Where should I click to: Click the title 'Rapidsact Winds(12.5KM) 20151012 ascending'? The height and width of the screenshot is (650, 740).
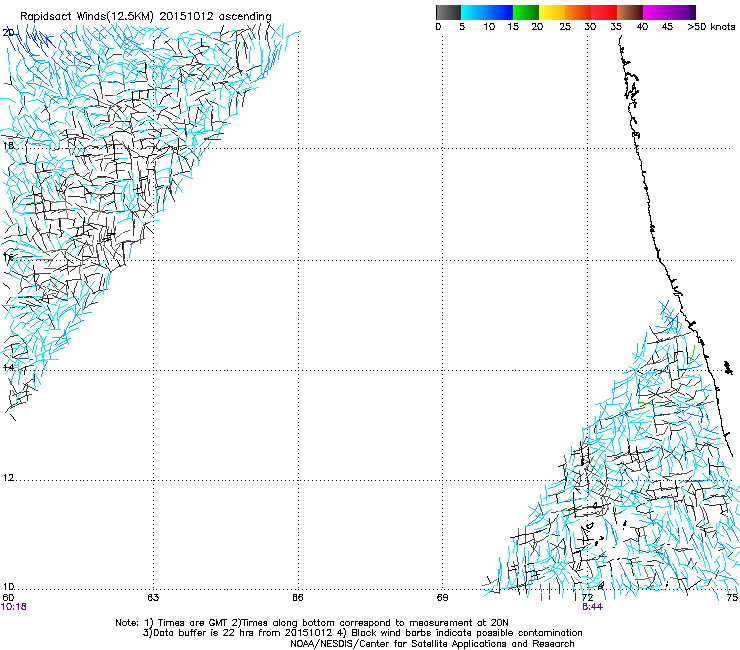[x=146, y=16]
